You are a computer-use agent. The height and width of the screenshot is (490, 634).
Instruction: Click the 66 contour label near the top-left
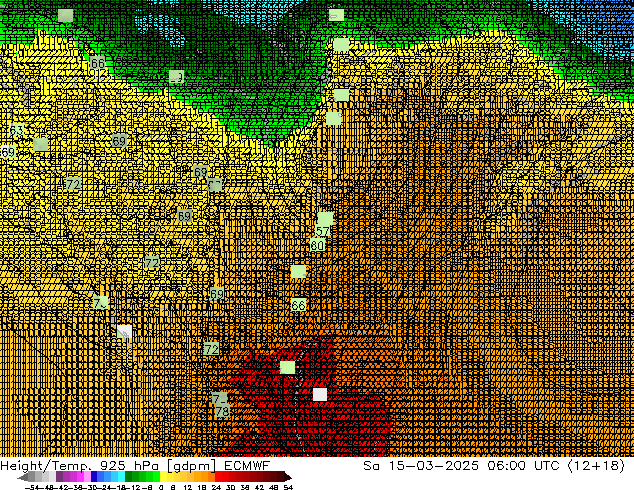97,63
